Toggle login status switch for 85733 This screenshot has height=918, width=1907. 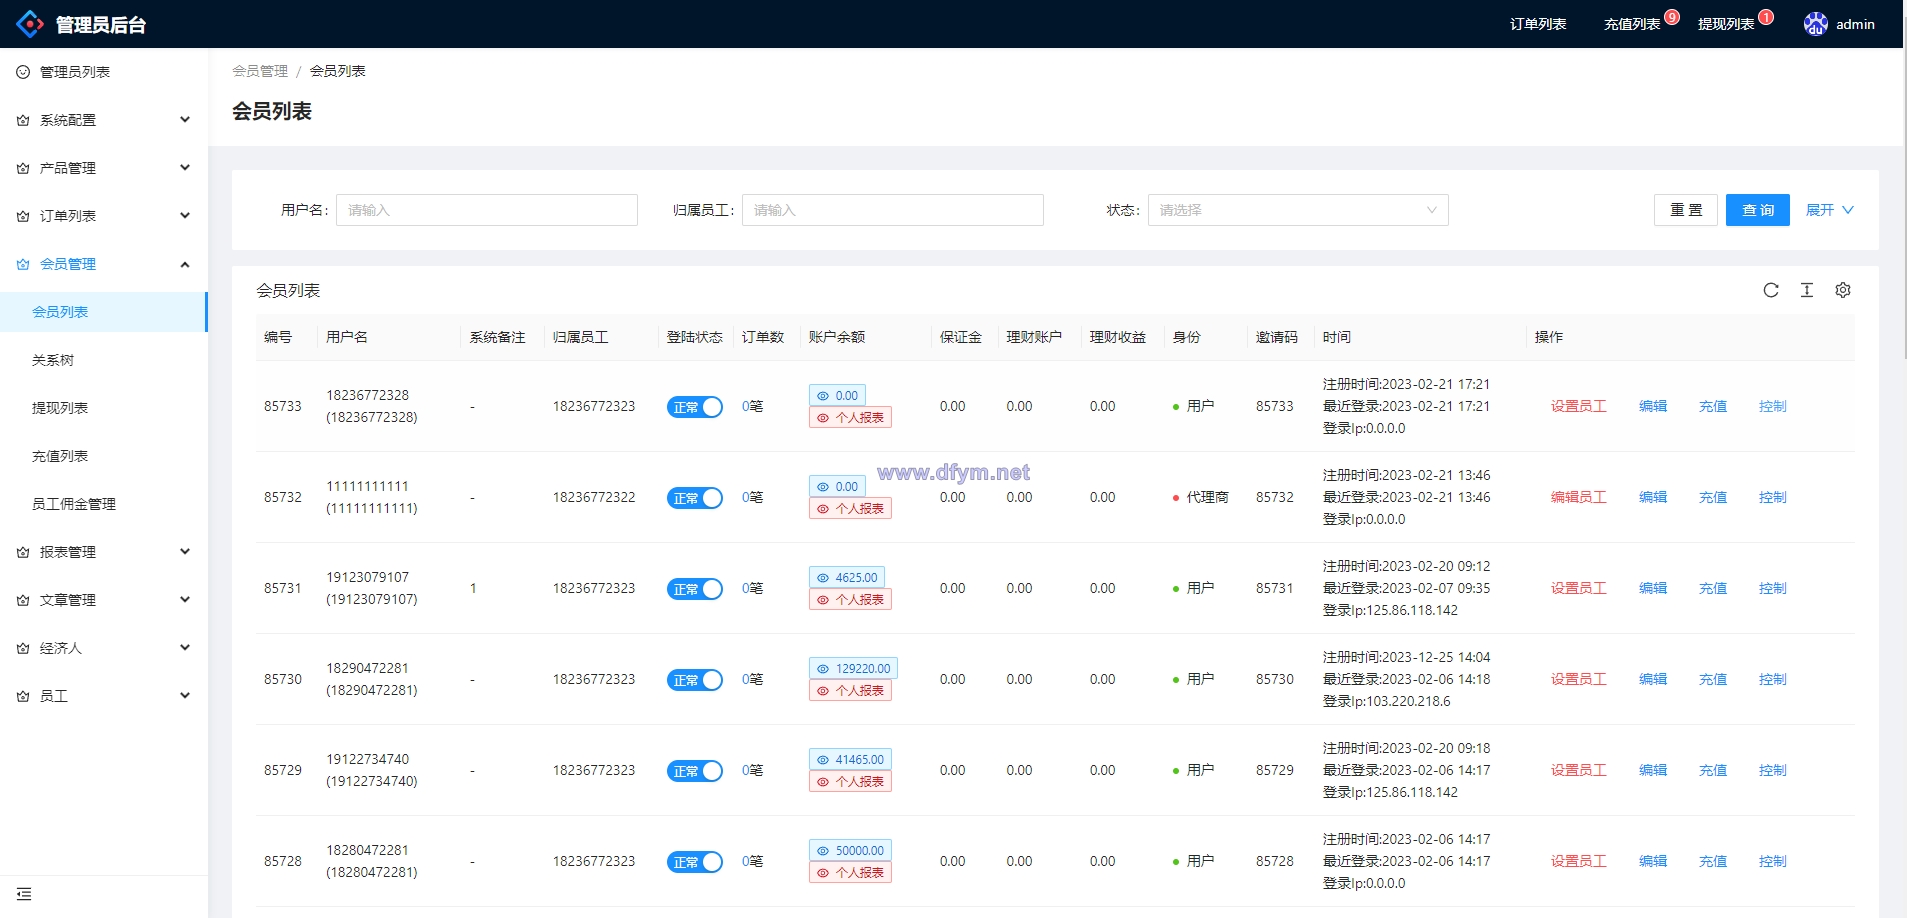(x=695, y=407)
